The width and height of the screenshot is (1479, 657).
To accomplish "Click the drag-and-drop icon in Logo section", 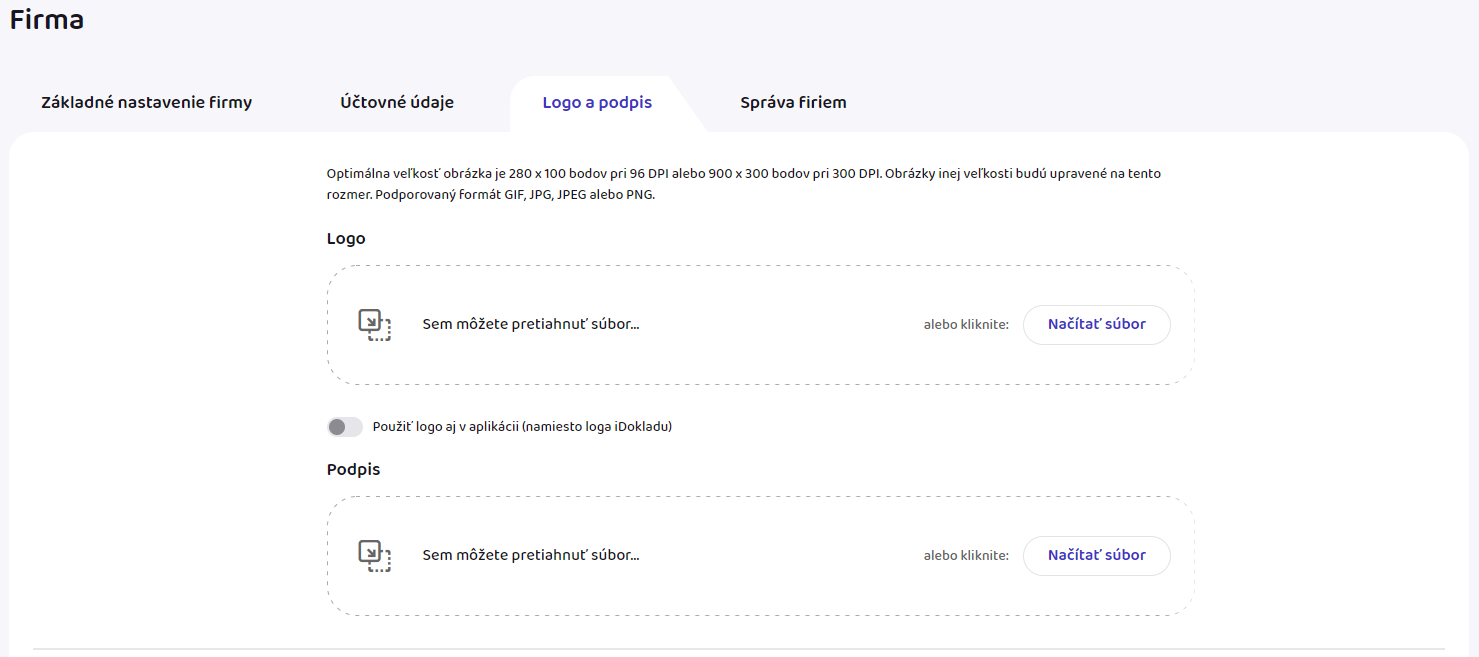I will pos(374,325).
